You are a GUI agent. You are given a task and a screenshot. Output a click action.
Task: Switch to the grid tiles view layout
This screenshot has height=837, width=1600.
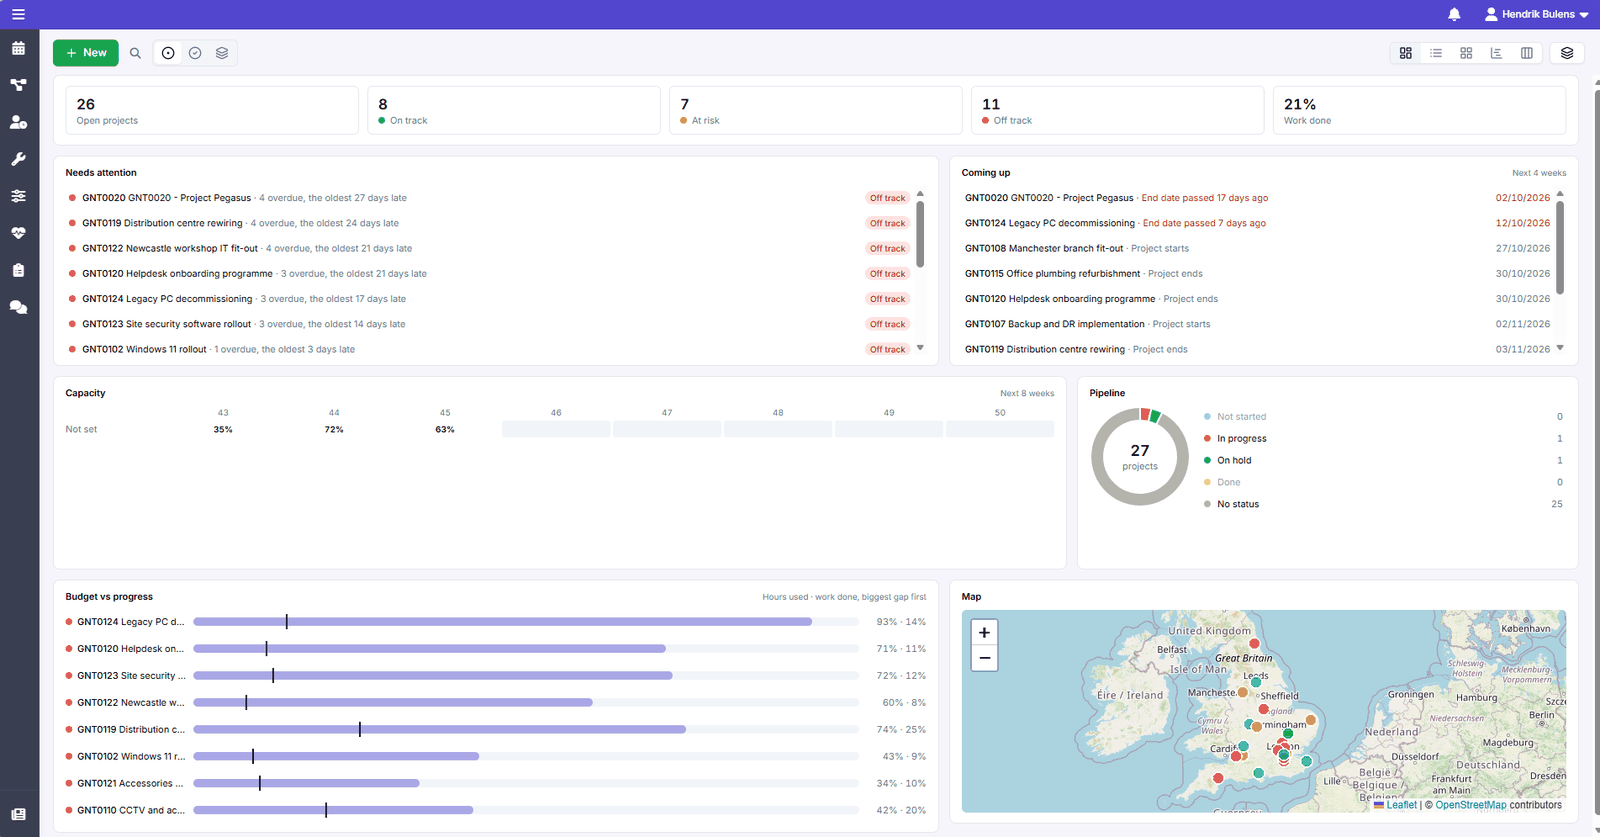pyautogui.click(x=1466, y=53)
